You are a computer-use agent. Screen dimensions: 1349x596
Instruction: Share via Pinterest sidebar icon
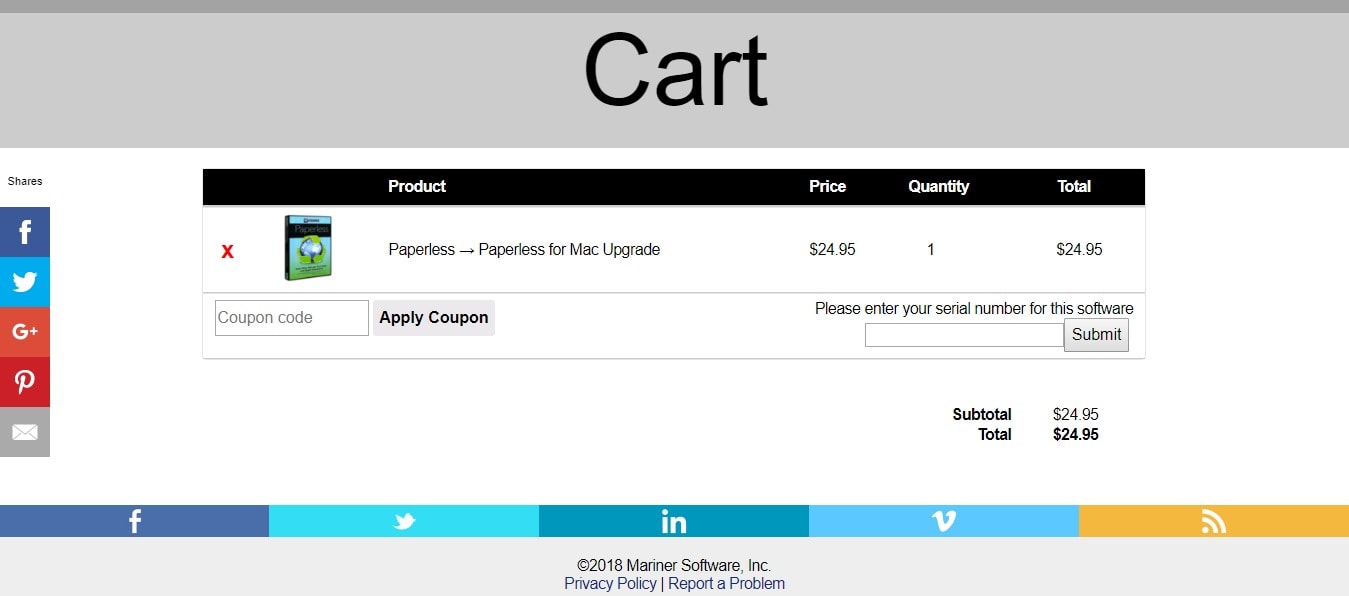[25, 382]
